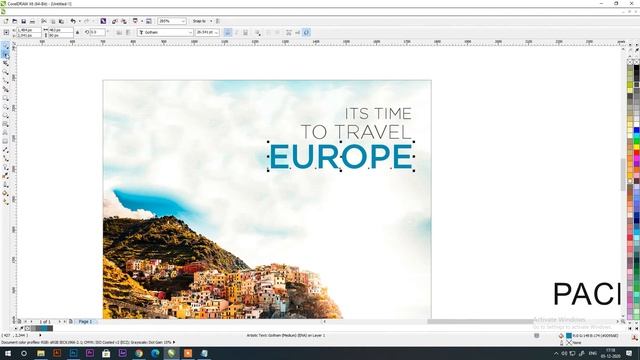Viewport: 640px width, 360px height.
Task: Click the Save icon in toolbar
Action: click(x=24, y=21)
